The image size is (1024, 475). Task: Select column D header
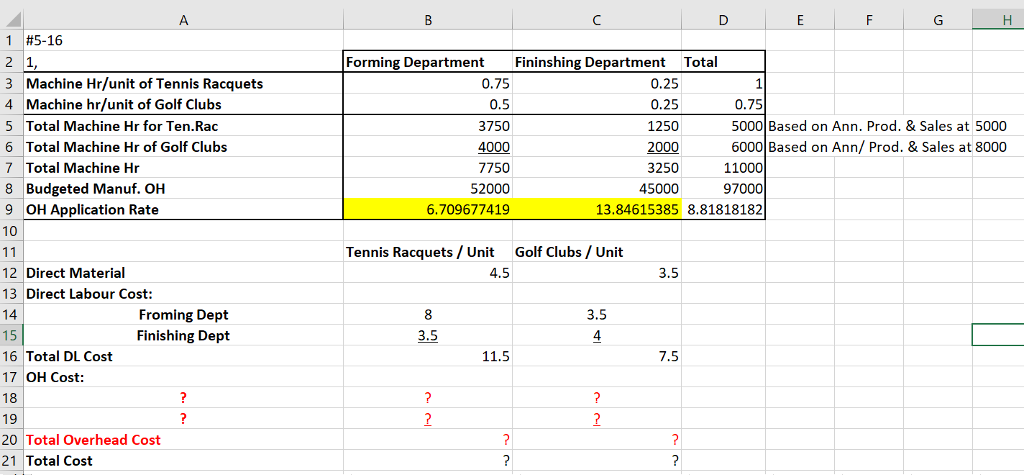pyautogui.click(x=723, y=20)
